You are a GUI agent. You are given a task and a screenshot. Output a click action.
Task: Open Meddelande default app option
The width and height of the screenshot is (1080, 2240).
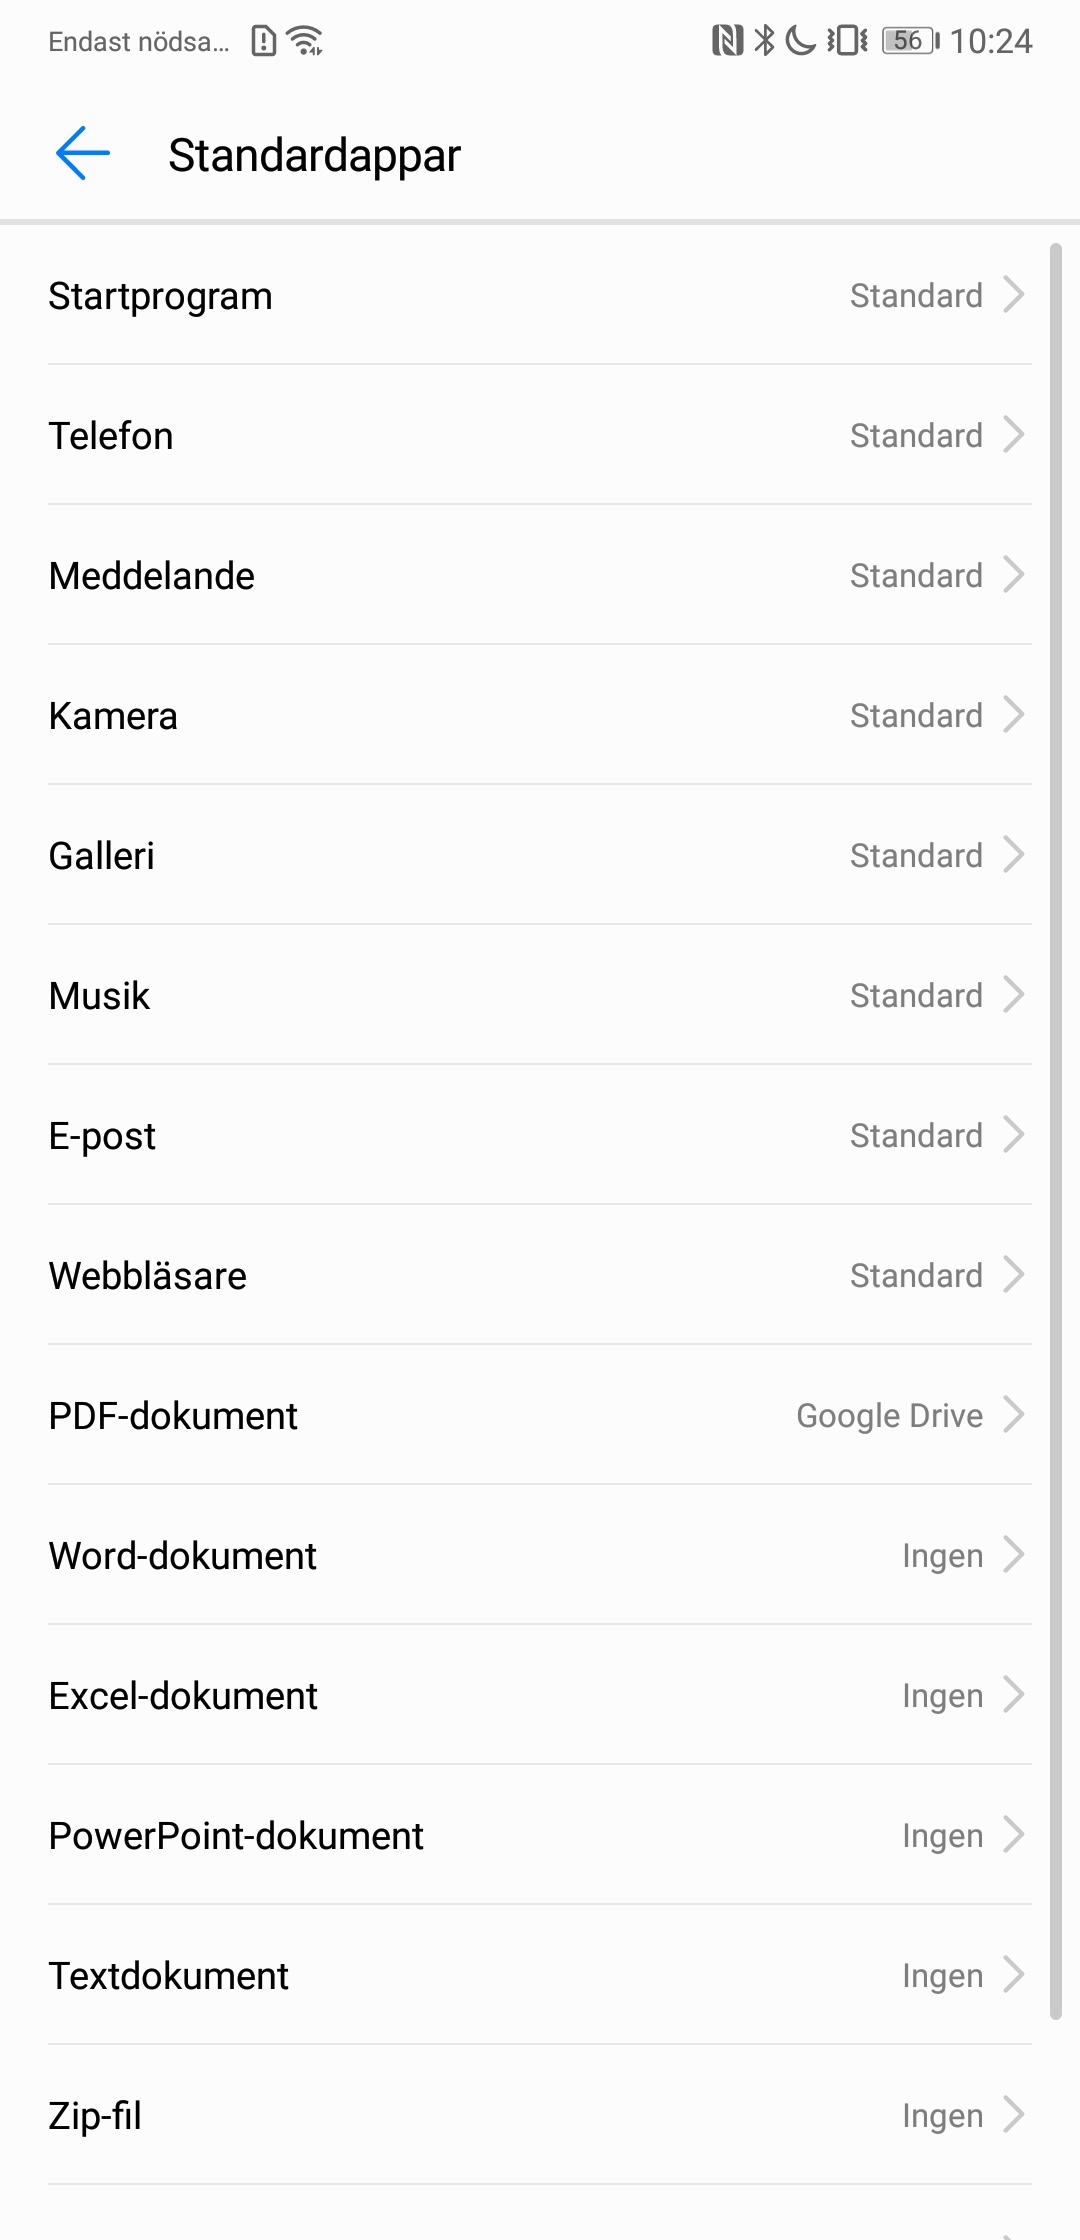click(x=540, y=576)
